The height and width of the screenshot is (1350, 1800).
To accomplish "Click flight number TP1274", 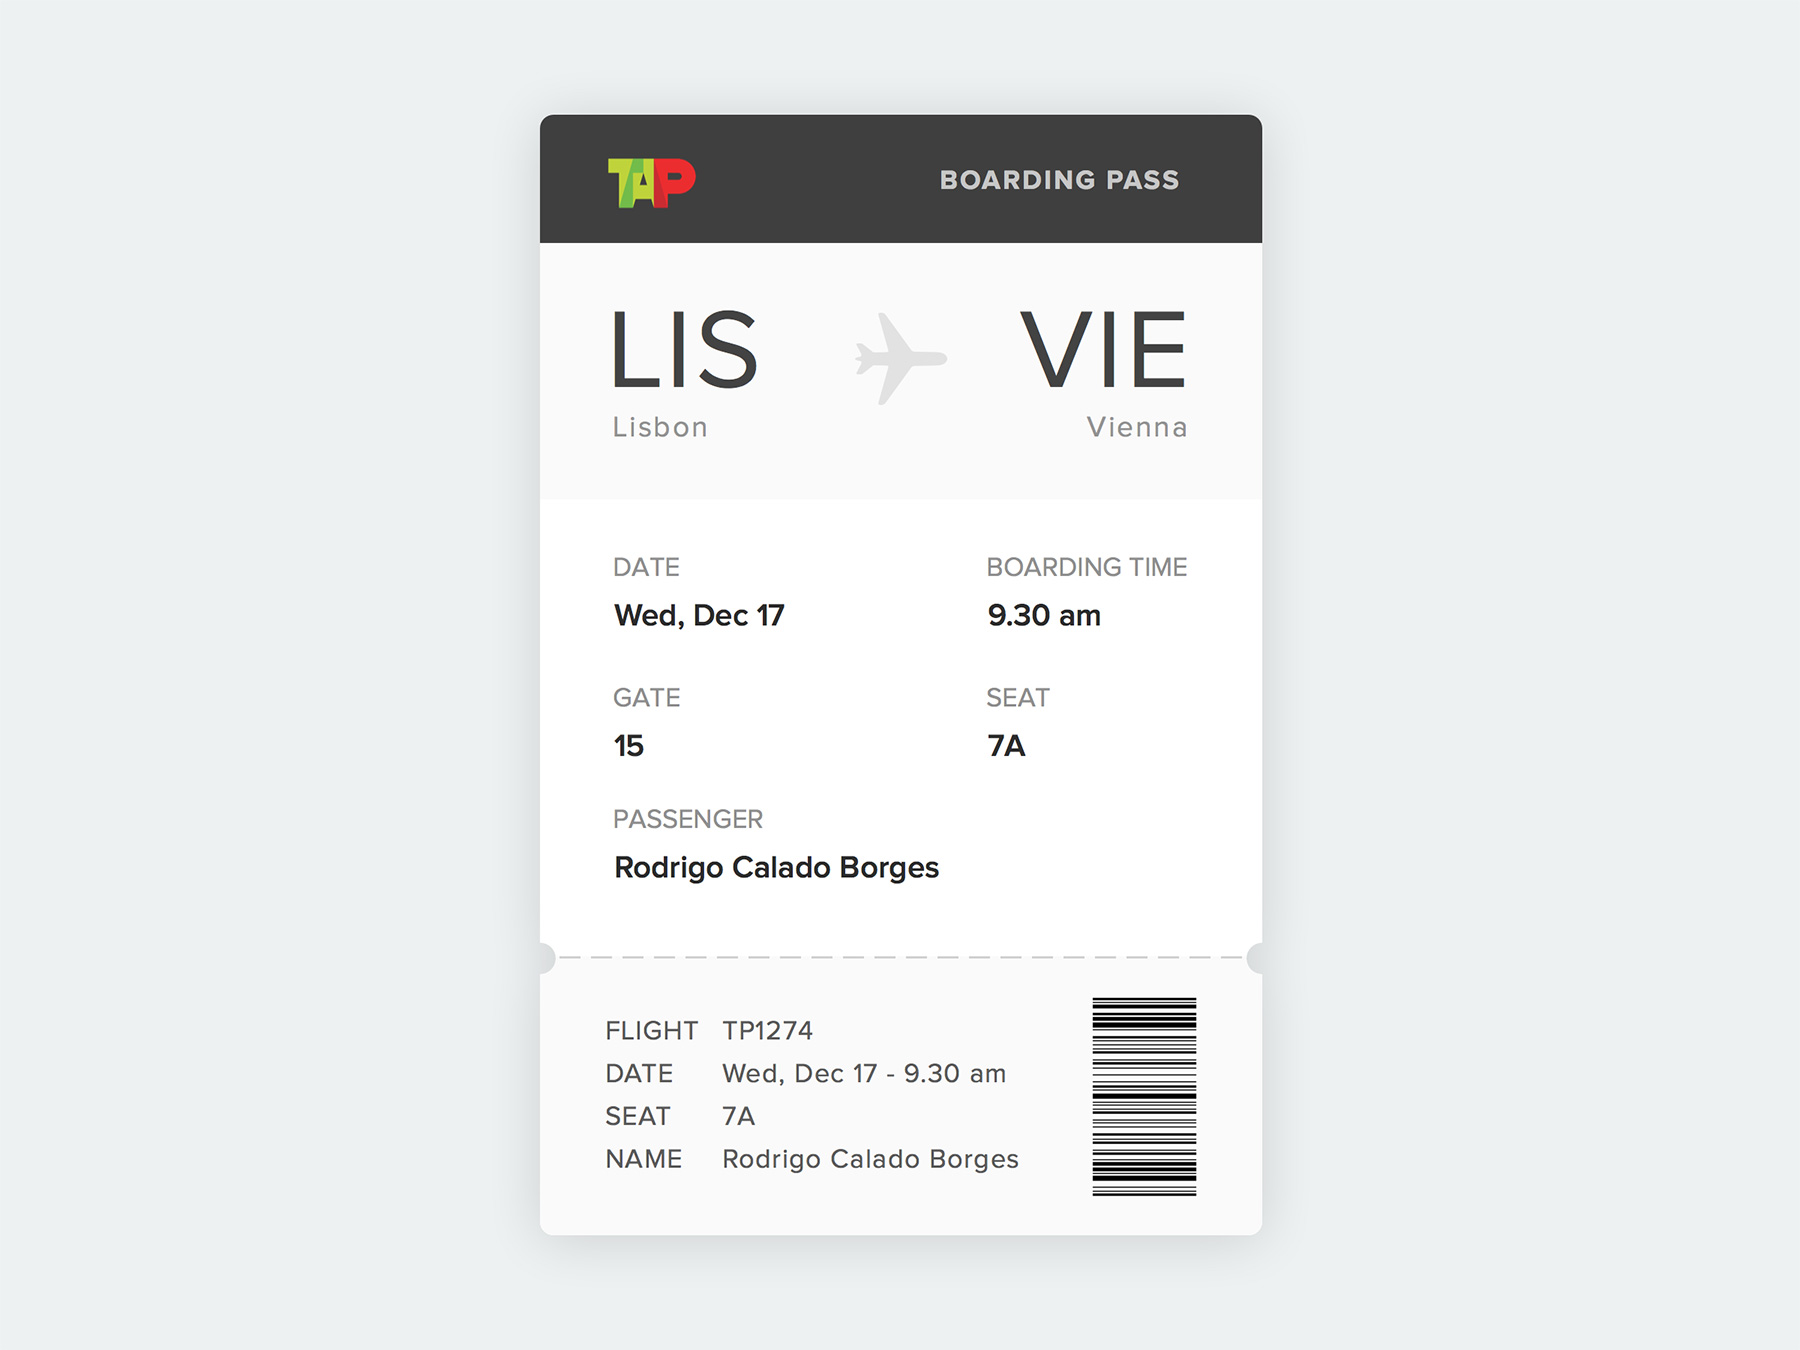I will coord(767,1030).
